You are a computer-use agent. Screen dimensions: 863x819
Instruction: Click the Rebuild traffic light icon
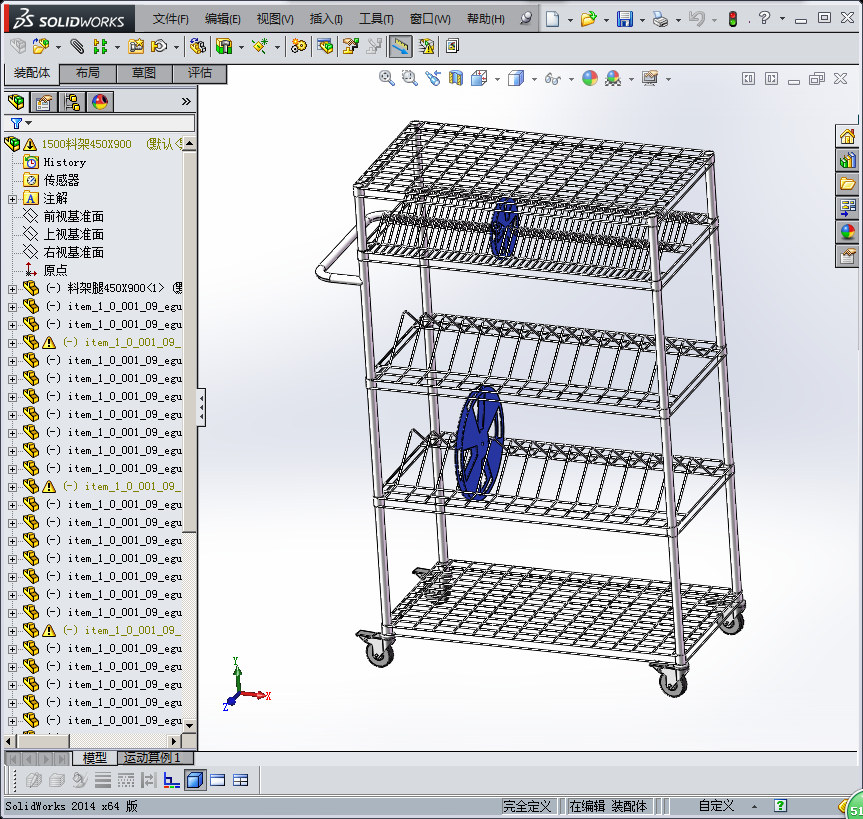click(733, 19)
